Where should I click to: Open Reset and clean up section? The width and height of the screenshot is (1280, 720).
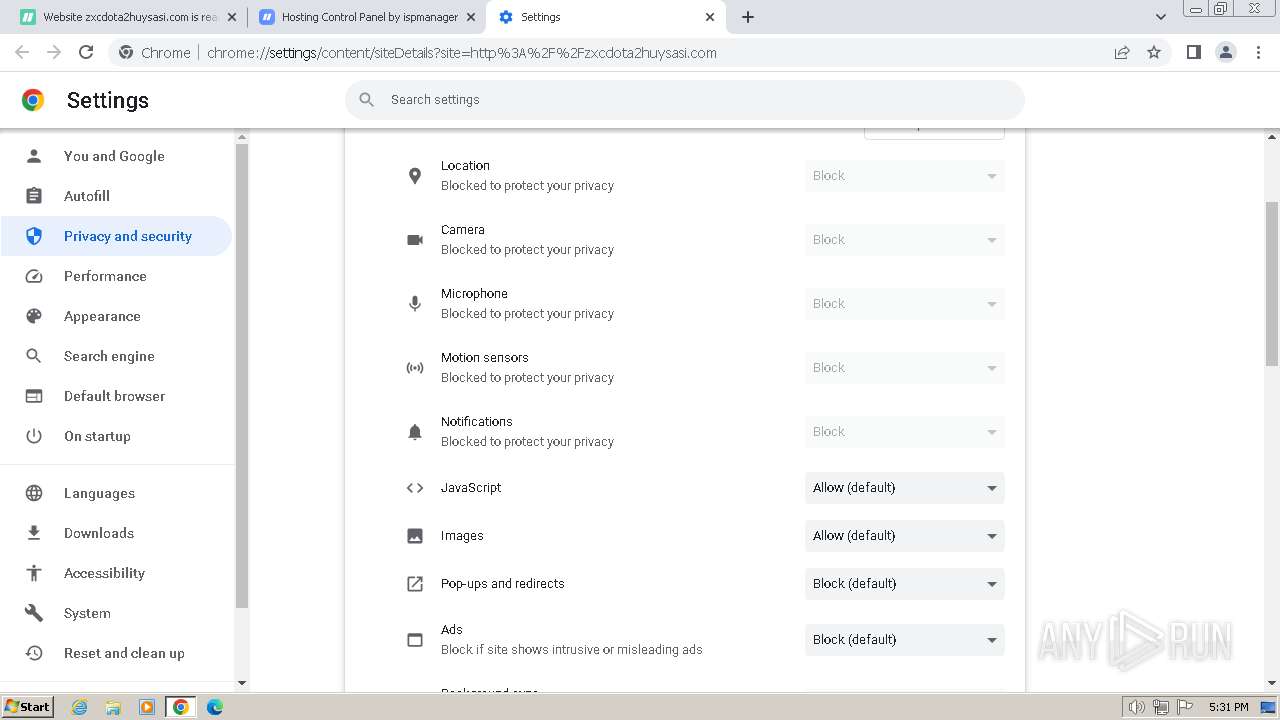[116, 653]
